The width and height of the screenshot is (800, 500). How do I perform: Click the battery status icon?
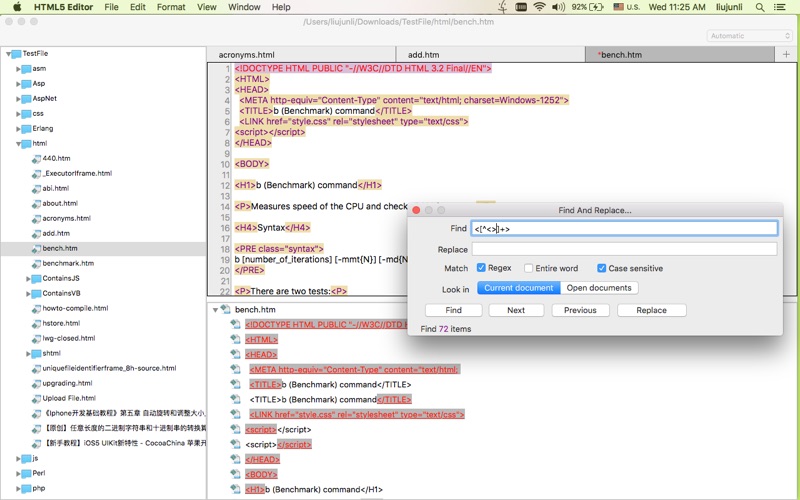click(x=596, y=7)
